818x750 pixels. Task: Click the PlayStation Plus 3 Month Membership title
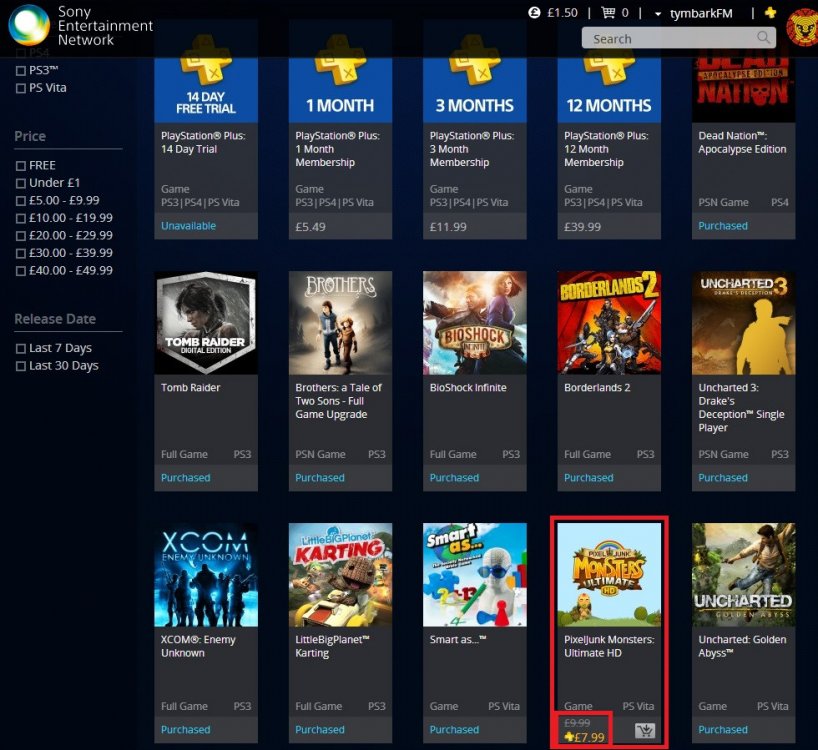472,149
